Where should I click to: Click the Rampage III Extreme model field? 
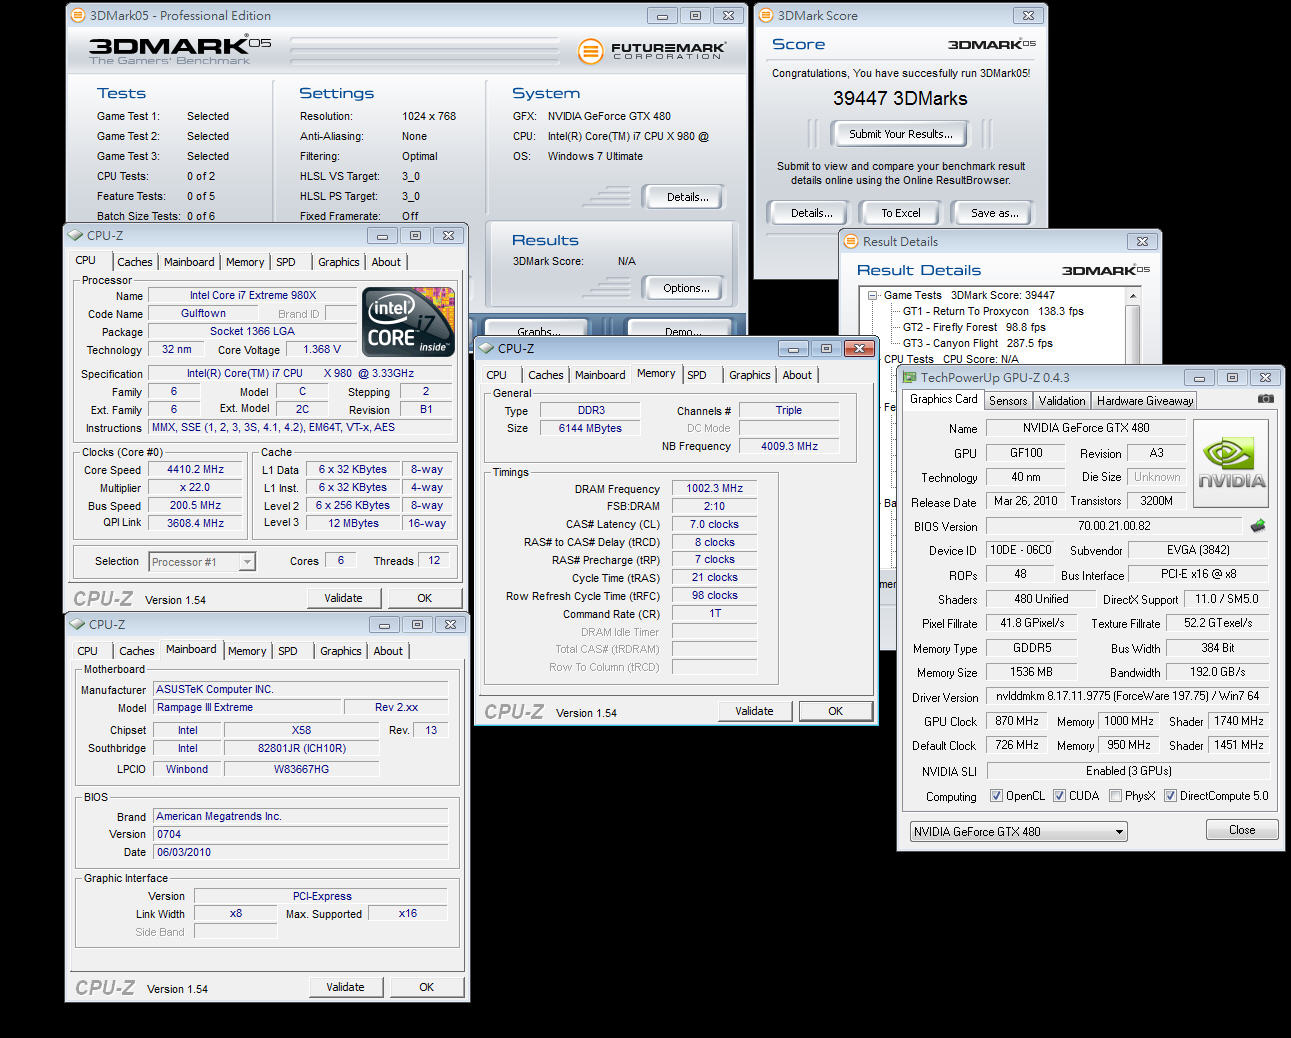coord(246,707)
